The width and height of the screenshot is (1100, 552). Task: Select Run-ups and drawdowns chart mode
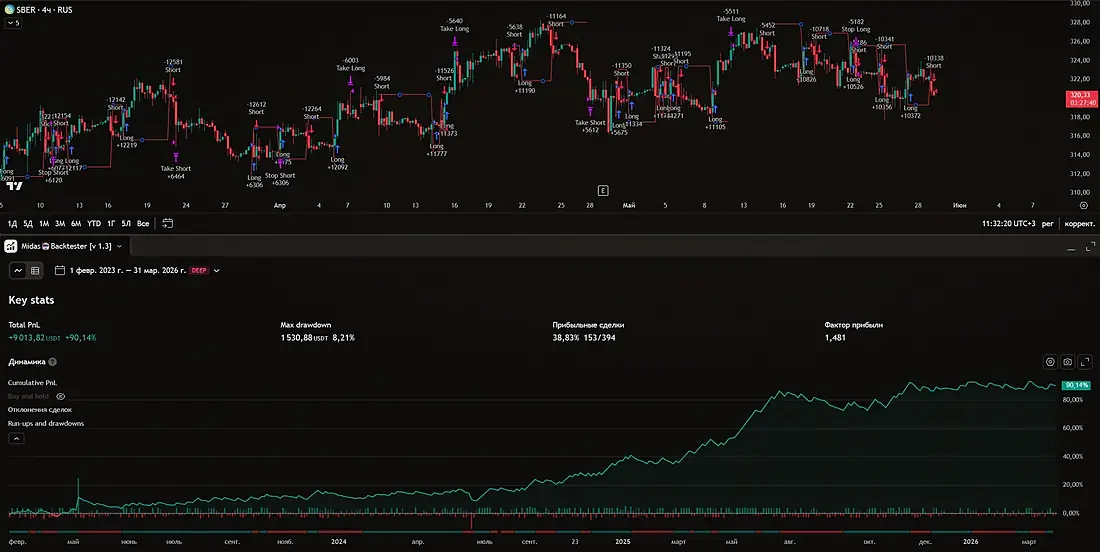[x=46, y=424]
